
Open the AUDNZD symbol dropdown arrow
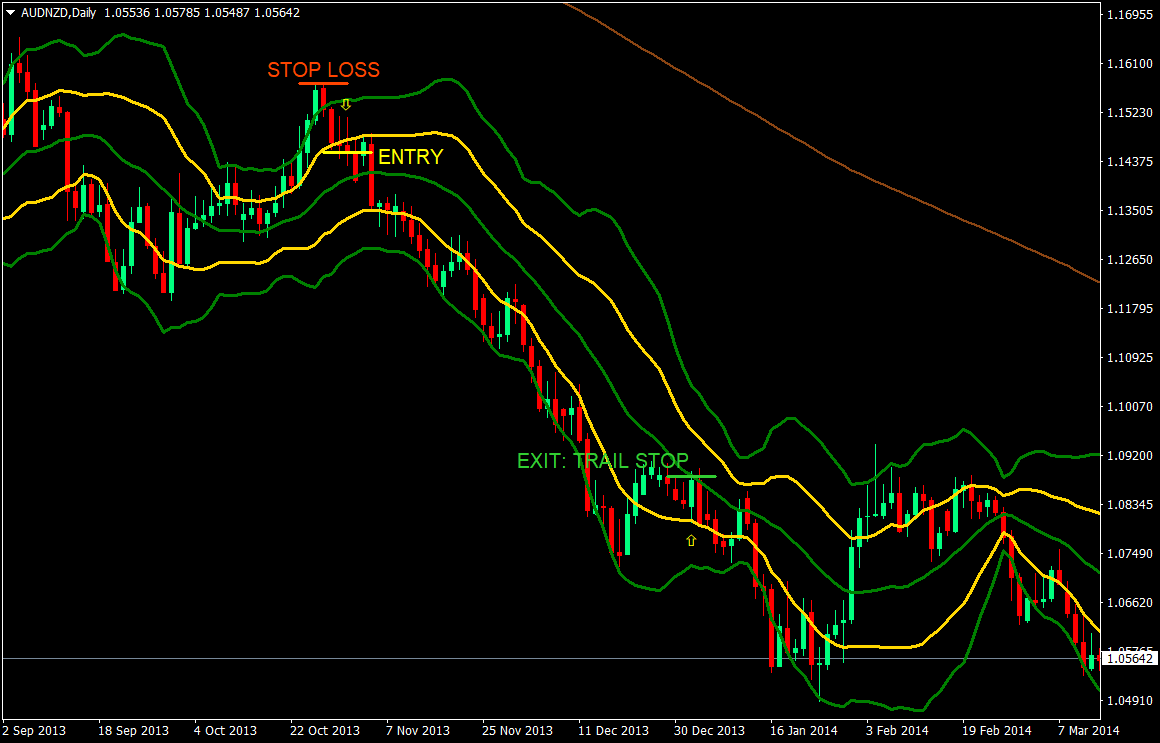click(x=8, y=9)
